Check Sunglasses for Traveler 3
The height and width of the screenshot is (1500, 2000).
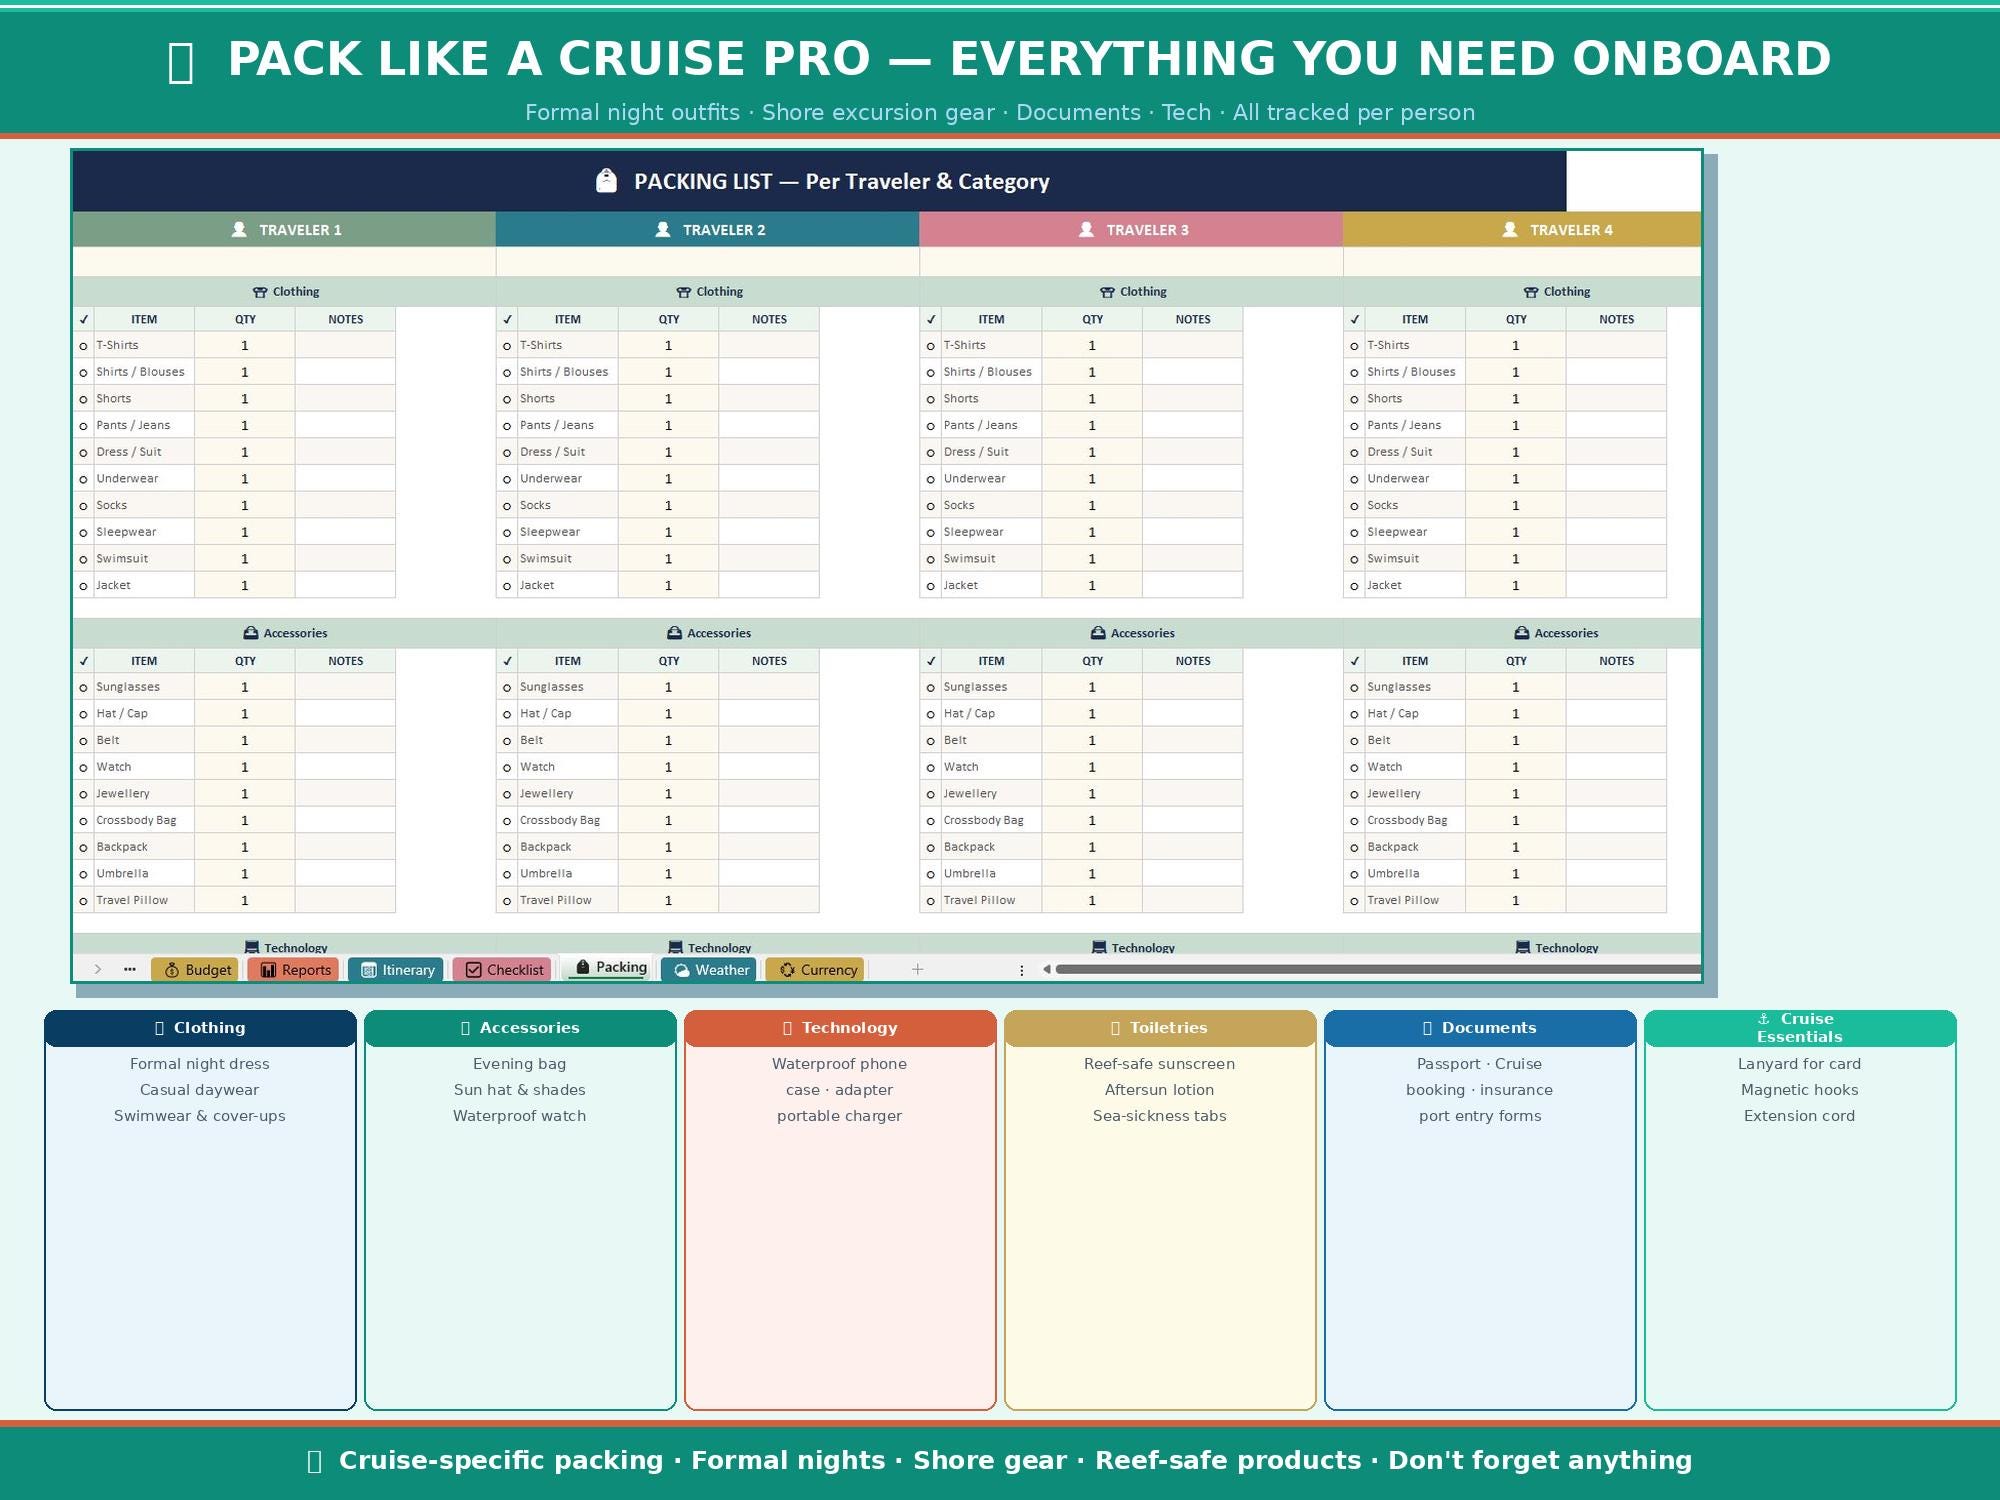[931, 687]
